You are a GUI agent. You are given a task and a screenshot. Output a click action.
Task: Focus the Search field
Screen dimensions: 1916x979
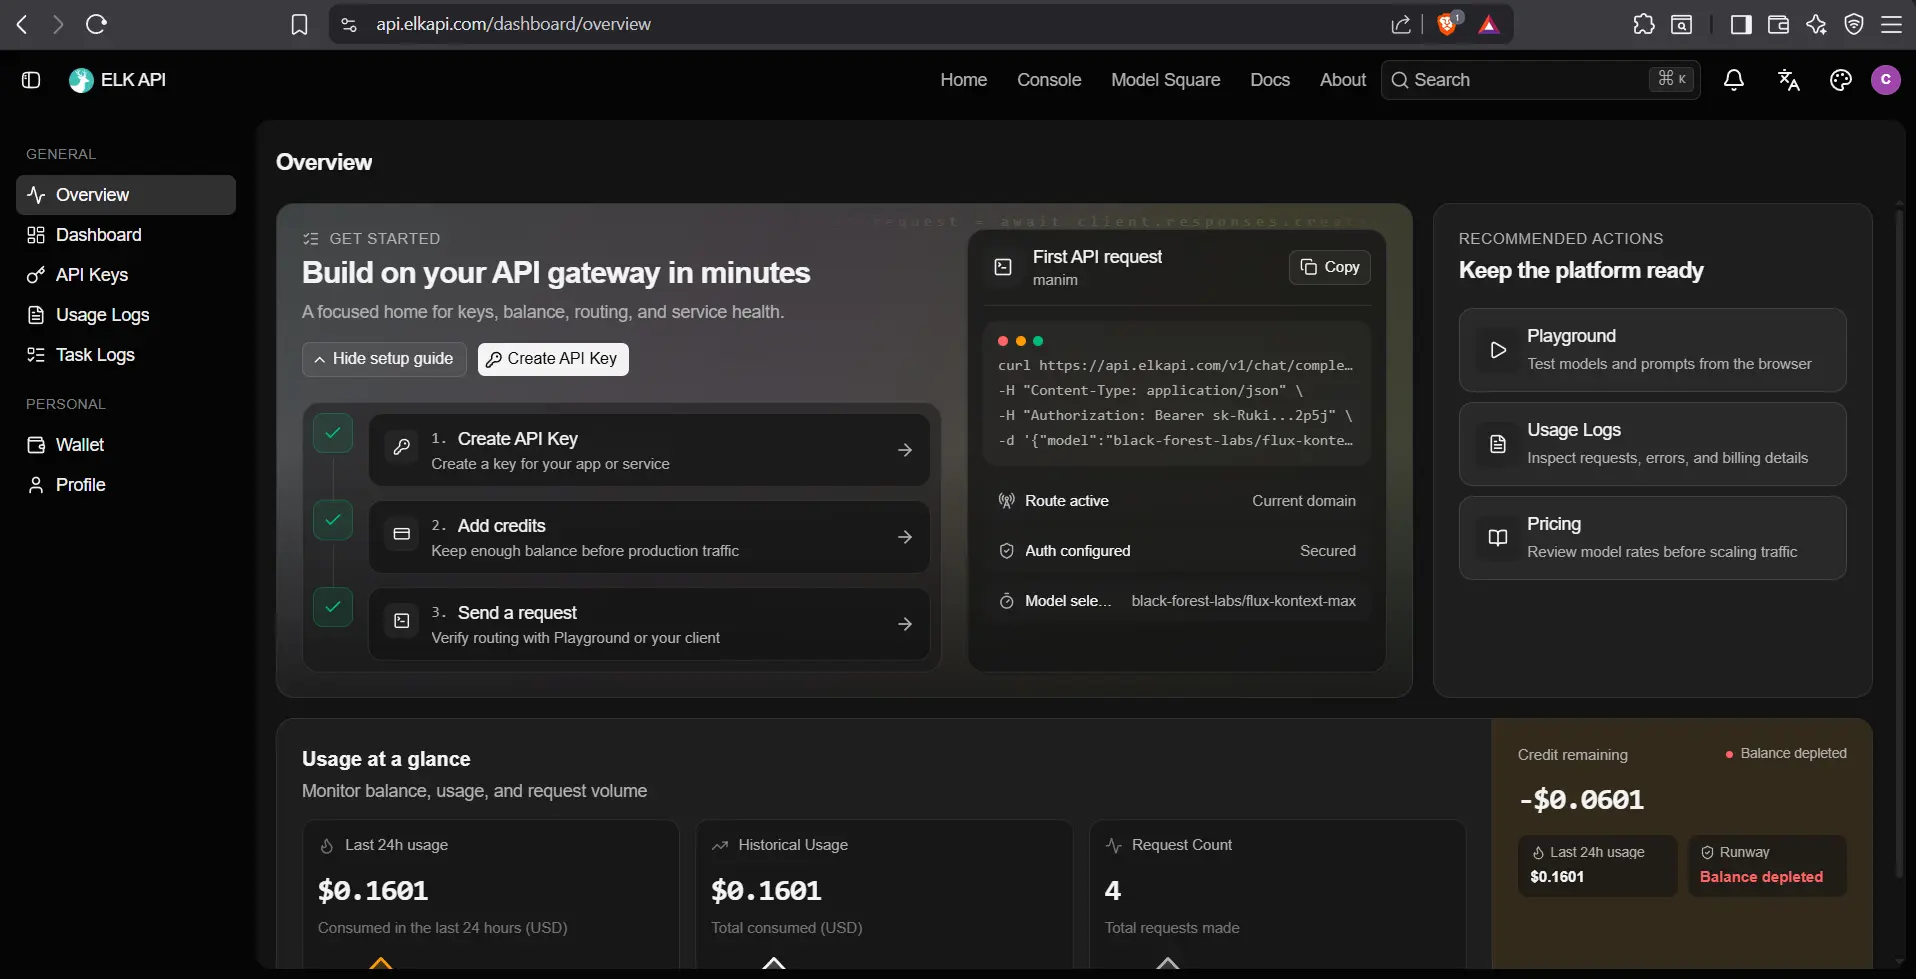pyautogui.click(x=1540, y=80)
